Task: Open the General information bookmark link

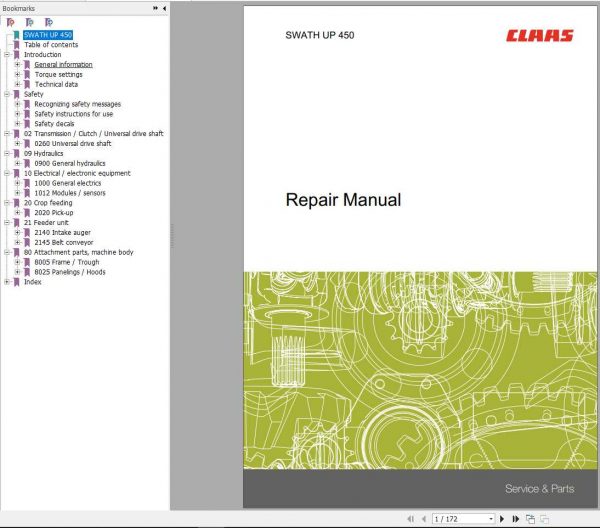Action: pos(63,65)
